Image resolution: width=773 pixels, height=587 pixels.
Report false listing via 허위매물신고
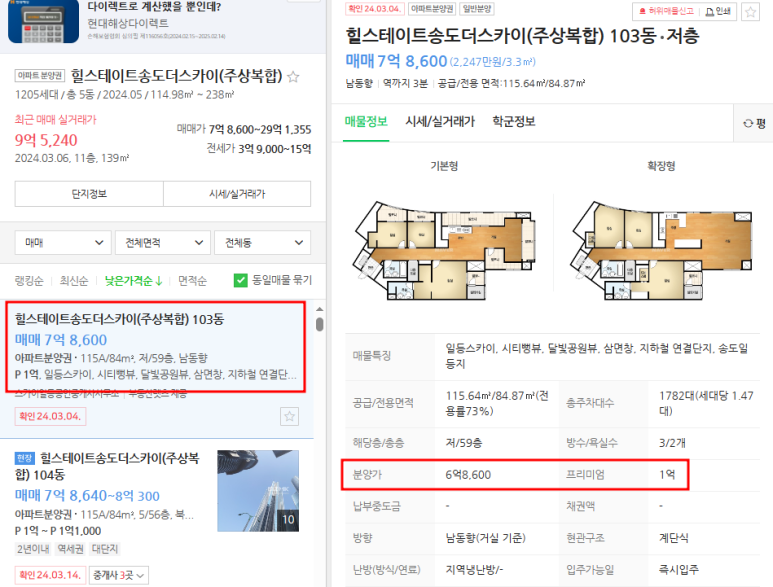pyautogui.click(x=666, y=11)
